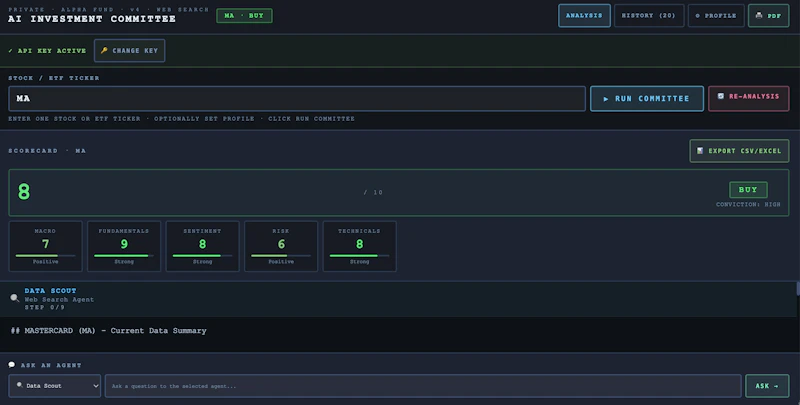The height and width of the screenshot is (405, 800).
Task: Click the overall score 8
Action: pos(24,192)
